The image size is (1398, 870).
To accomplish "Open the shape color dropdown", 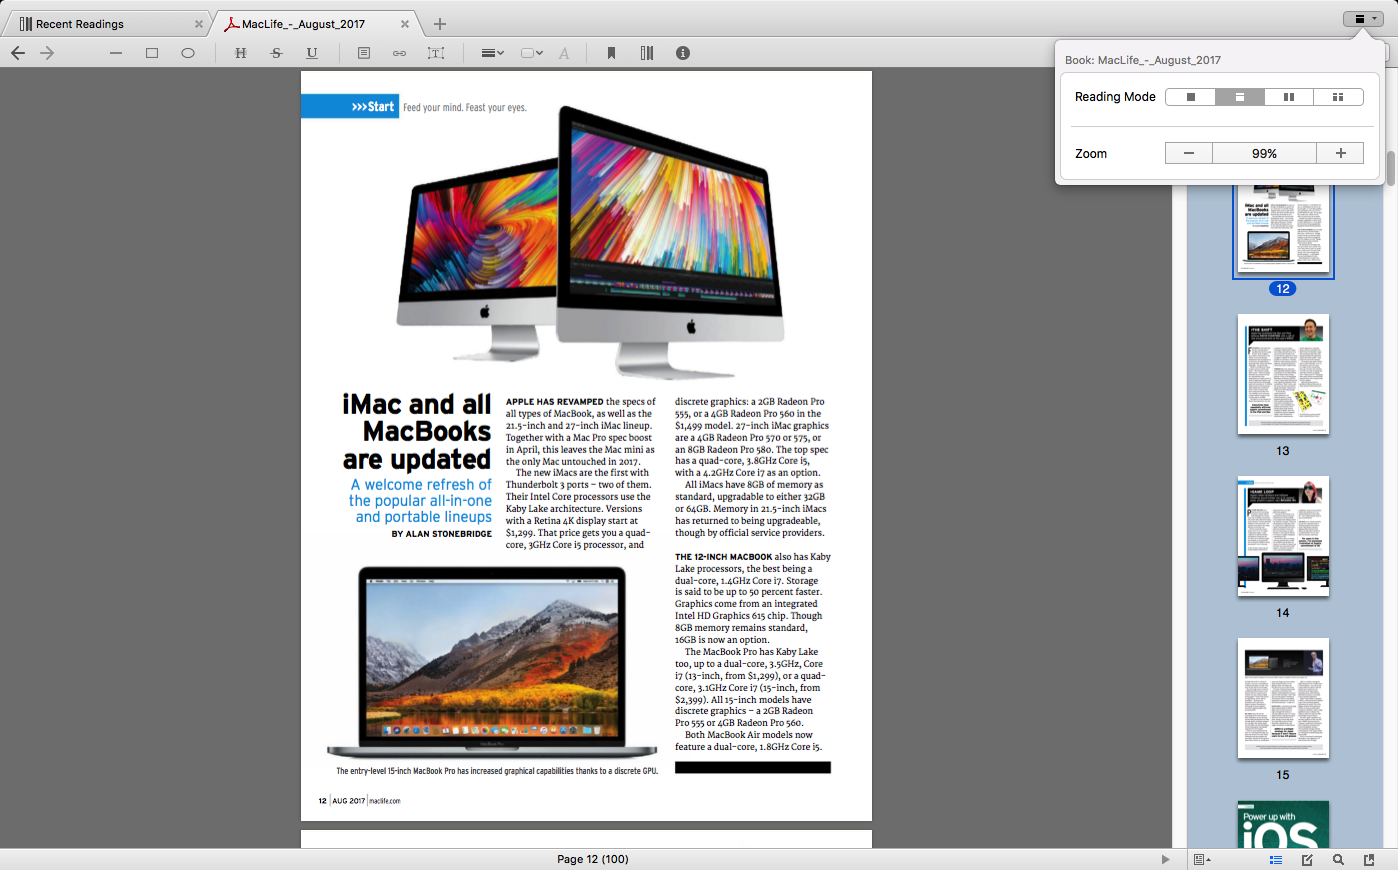I will [532, 53].
